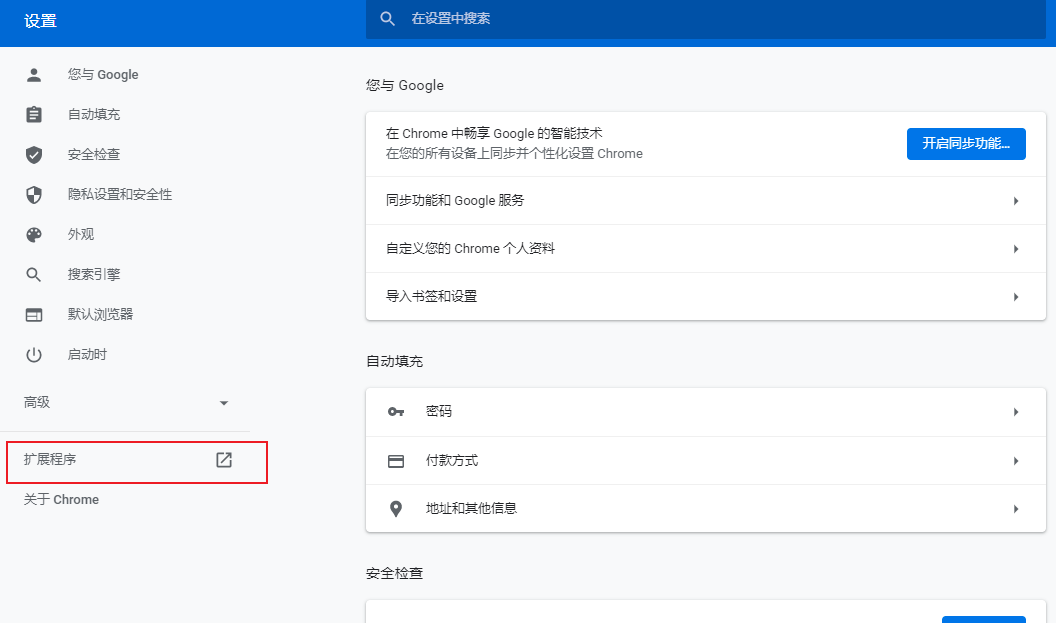Screen dimensions: 1056x623
Task: Click the key icon in 密码 row
Action: tap(396, 412)
